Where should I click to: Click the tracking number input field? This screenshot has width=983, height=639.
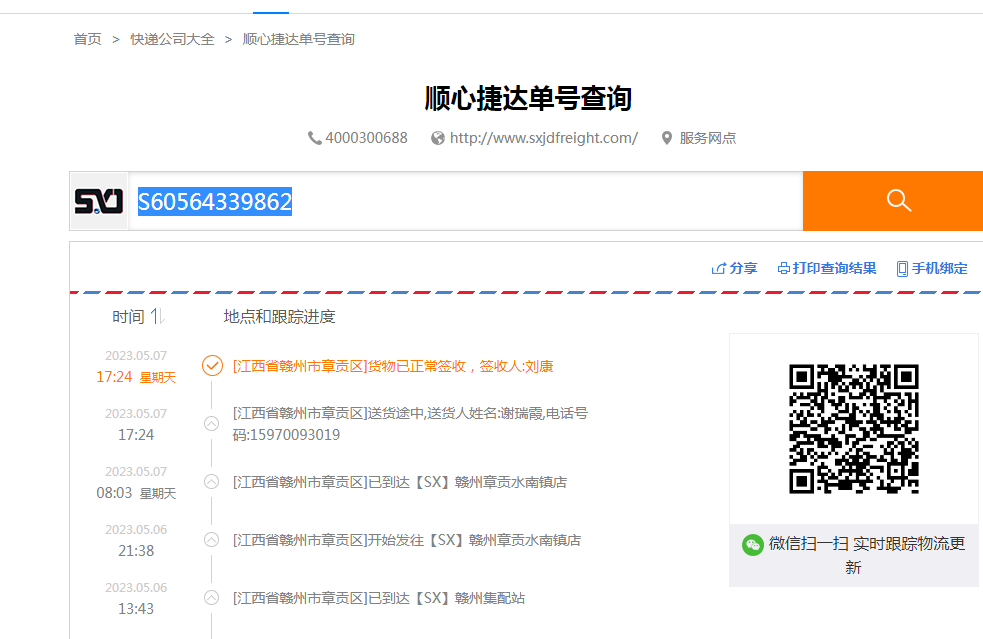point(465,201)
